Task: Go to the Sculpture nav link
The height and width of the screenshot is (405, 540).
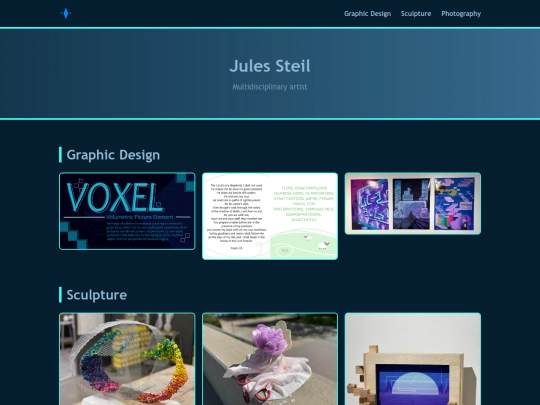Action: tap(416, 14)
